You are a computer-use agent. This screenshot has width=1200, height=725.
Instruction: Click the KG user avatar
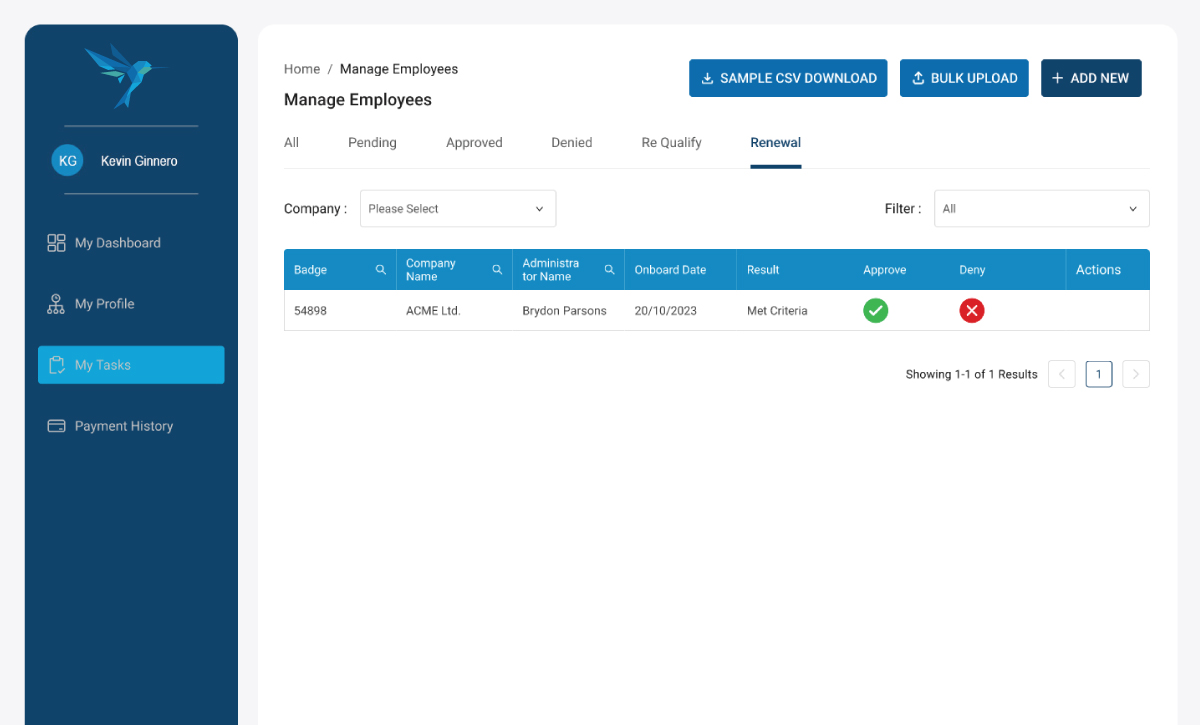click(x=67, y=160)
